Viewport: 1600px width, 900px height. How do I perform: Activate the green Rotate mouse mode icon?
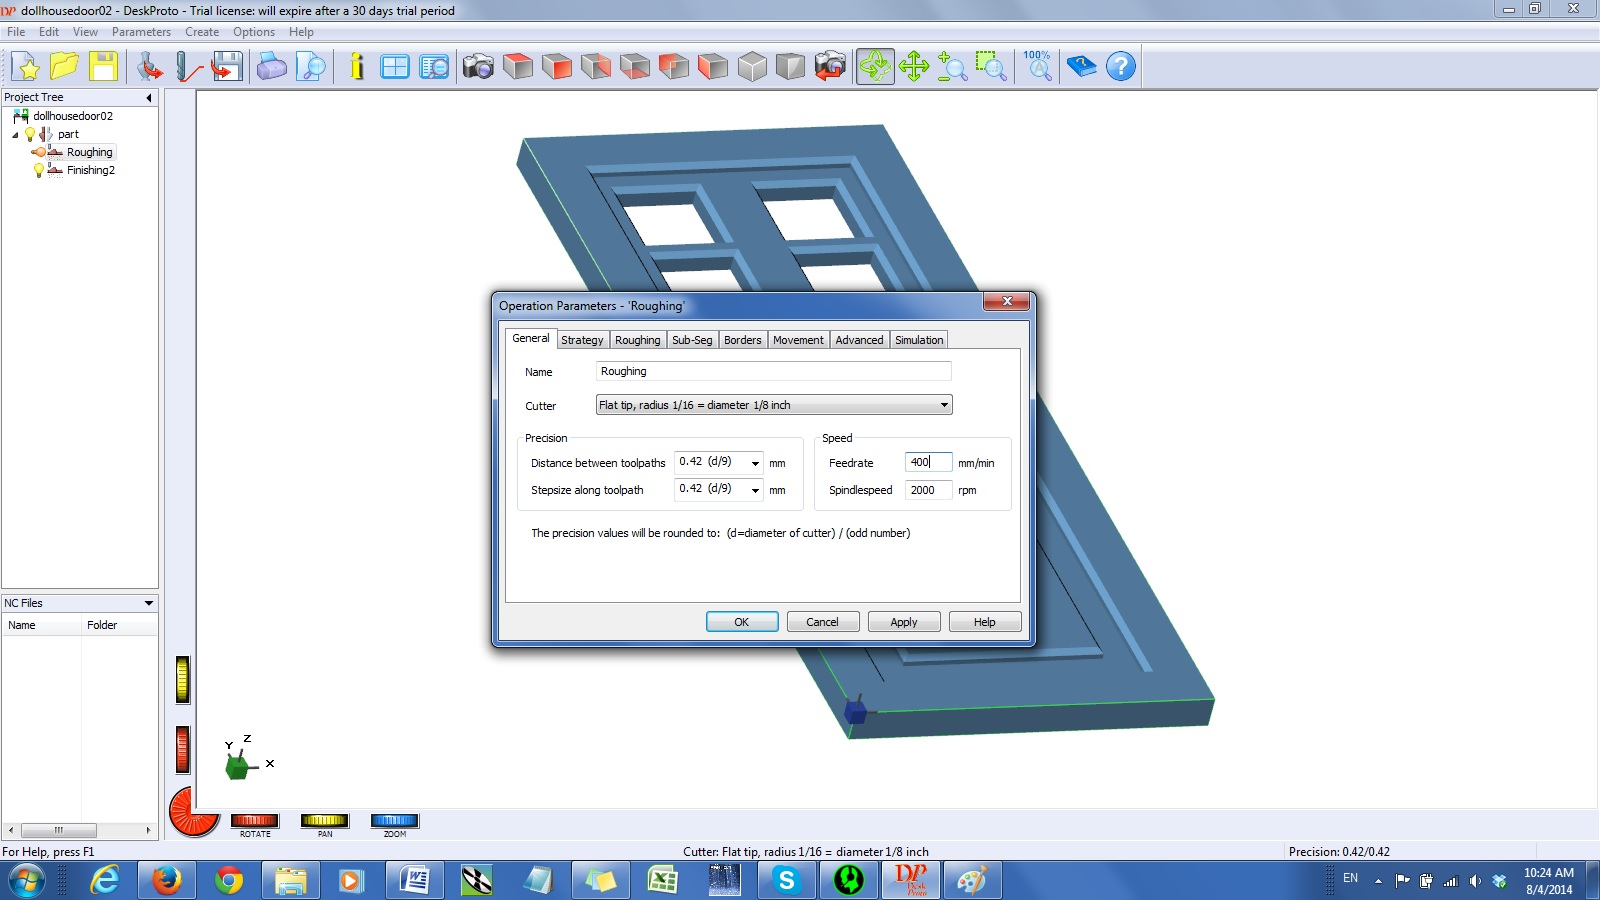(x=875, y=67)
